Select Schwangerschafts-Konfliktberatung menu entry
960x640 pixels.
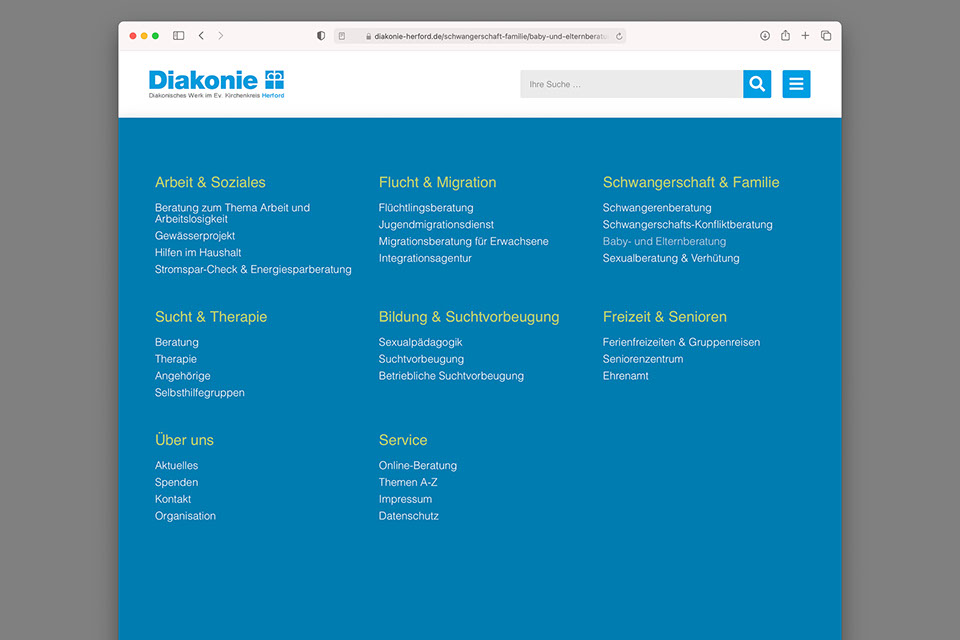tap(687, 225)
